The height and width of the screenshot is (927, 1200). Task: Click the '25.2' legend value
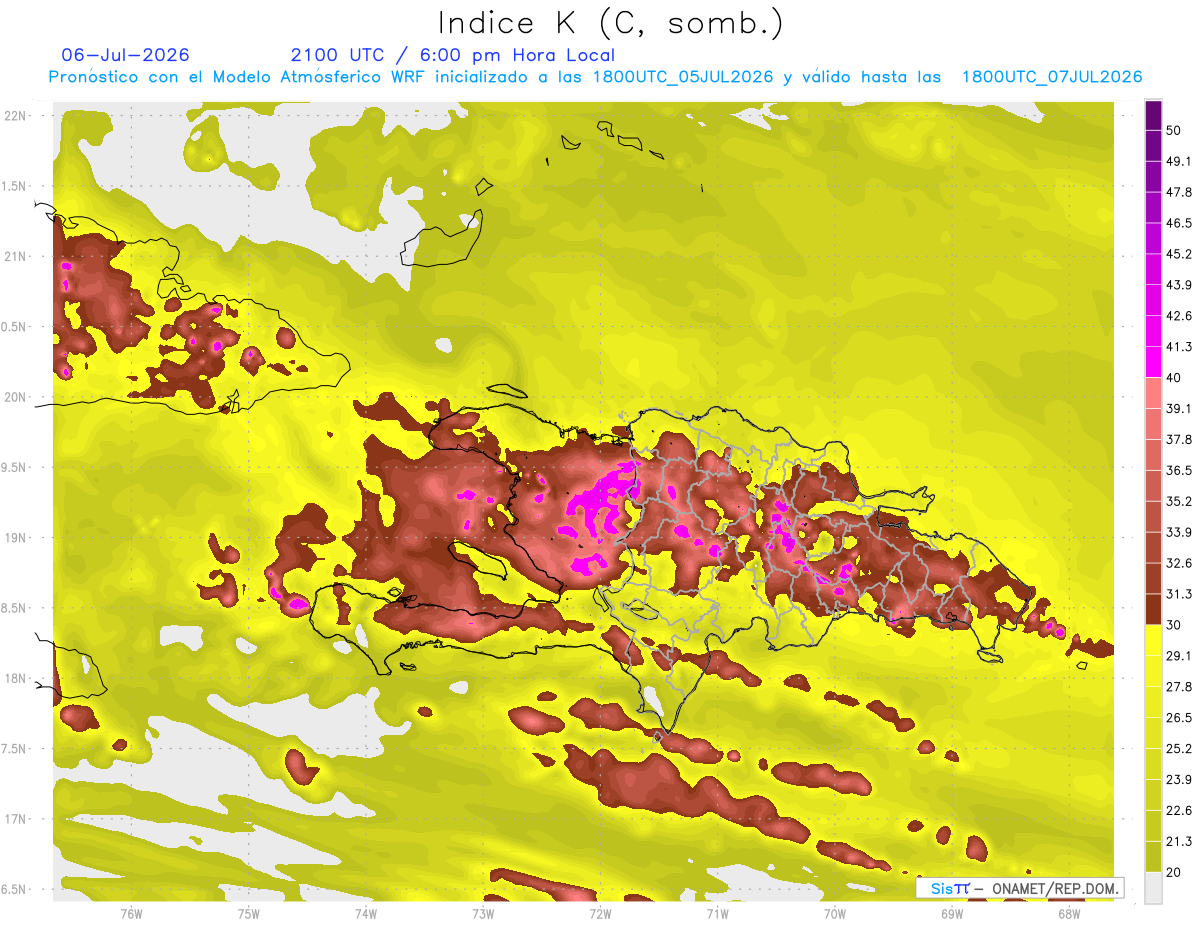click(x=1180, y=748)
